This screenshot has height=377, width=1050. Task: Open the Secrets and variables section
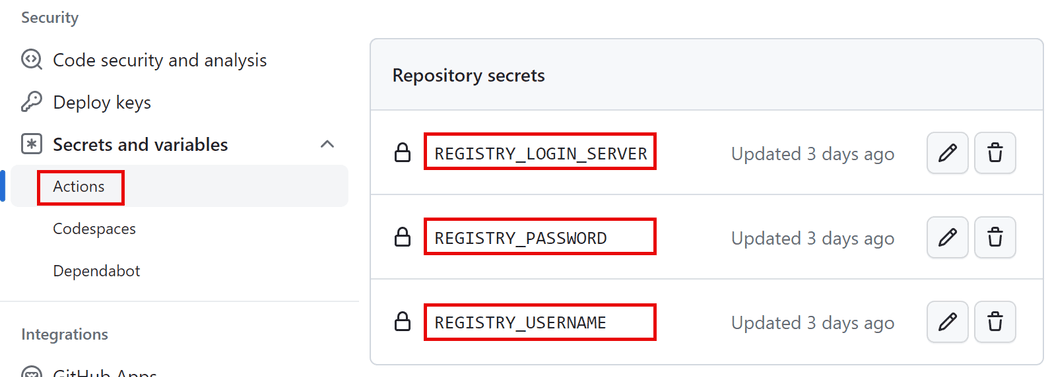click(141, 145)
